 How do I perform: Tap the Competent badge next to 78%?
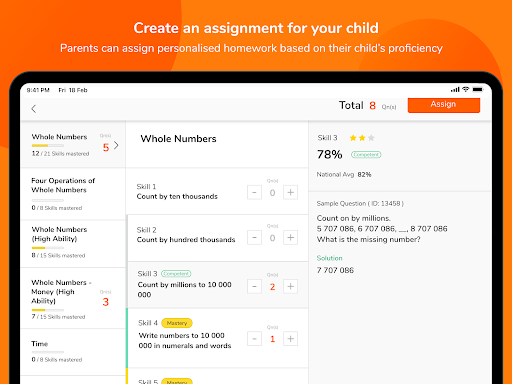tap(366, 155)
